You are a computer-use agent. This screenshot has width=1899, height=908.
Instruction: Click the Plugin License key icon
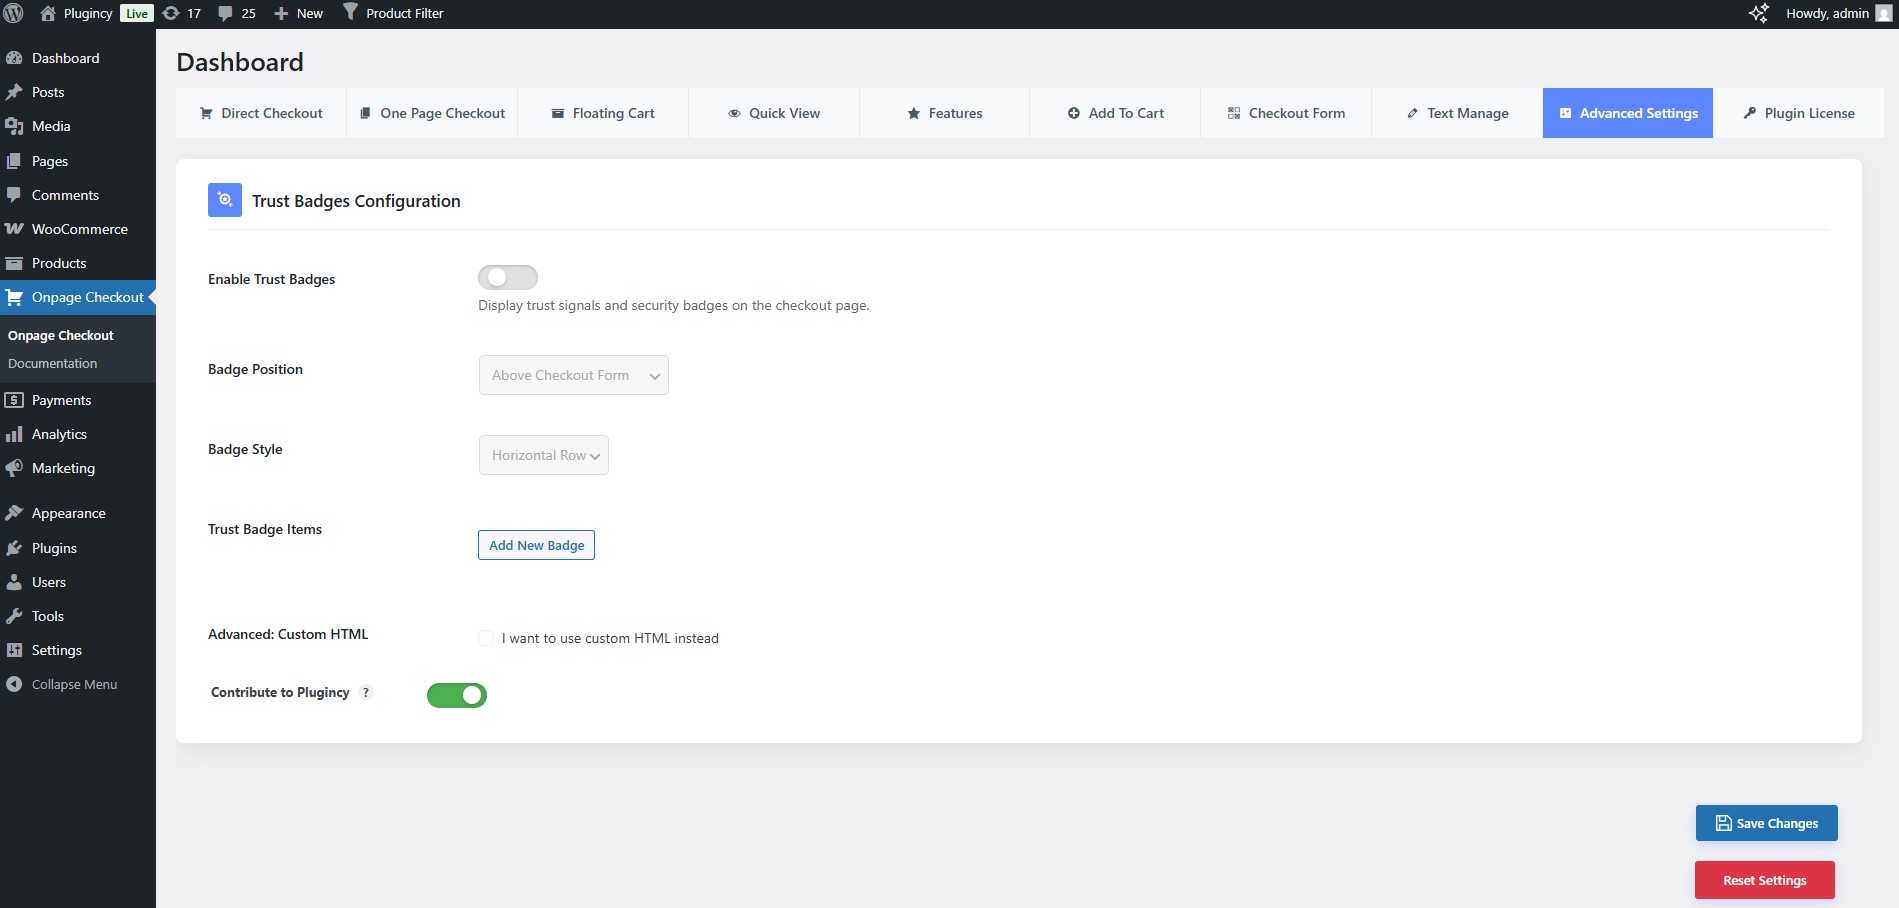(x=1749, y=113)
